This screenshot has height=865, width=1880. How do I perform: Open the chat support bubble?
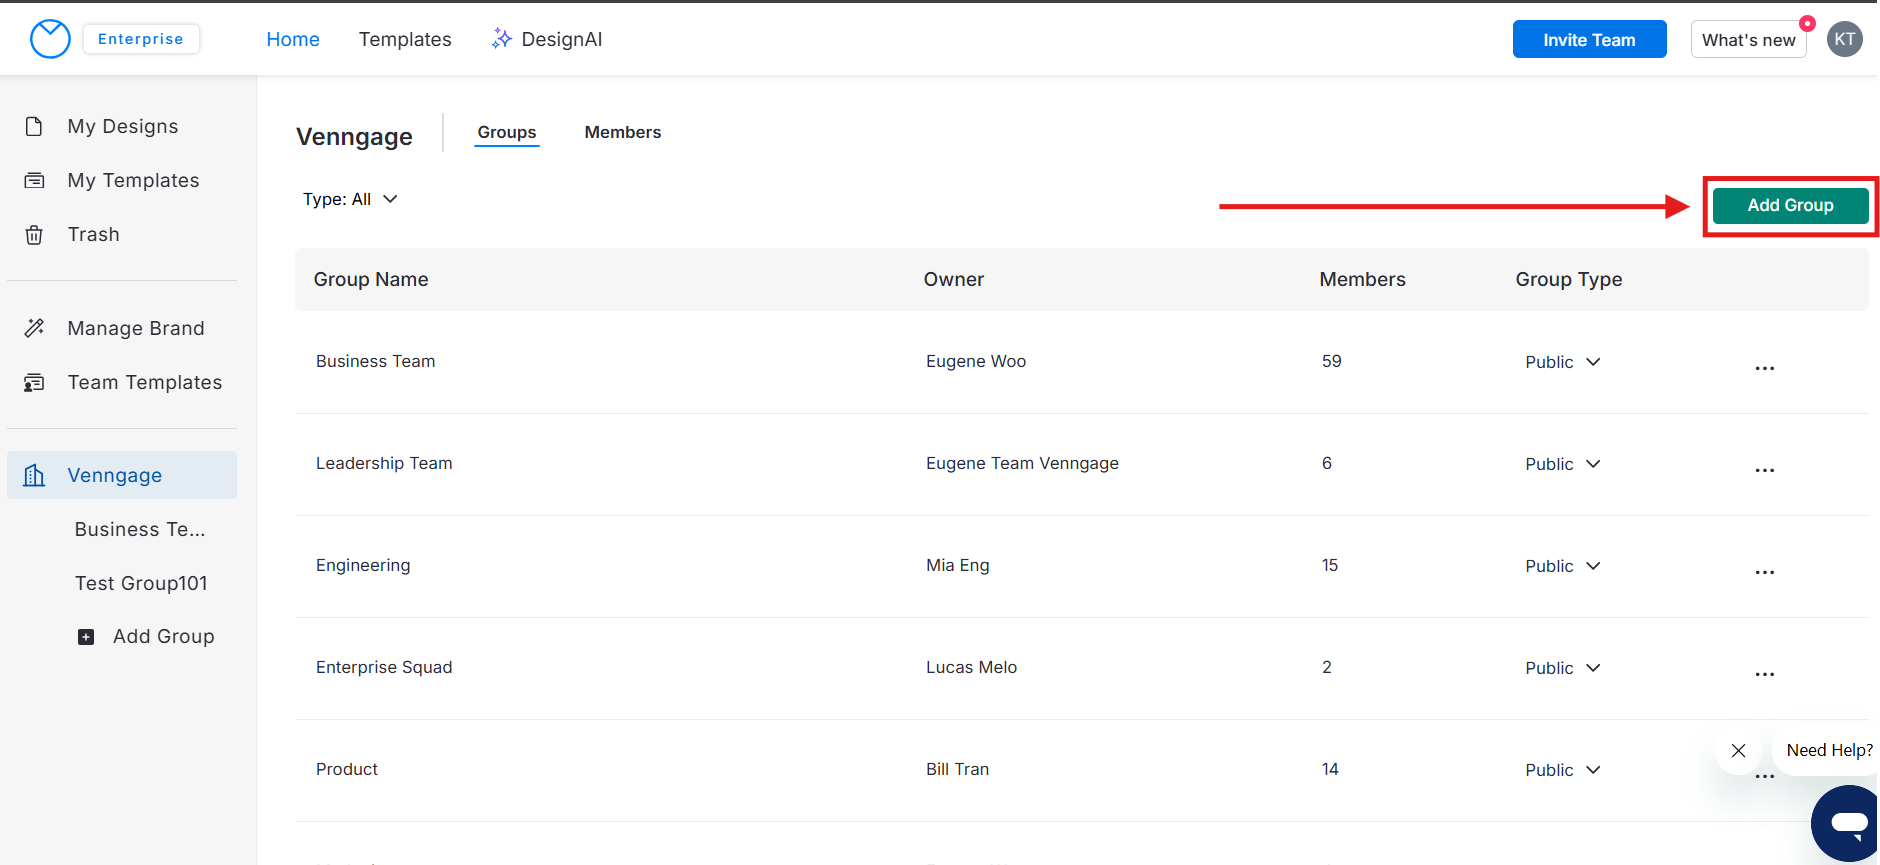1848,822
